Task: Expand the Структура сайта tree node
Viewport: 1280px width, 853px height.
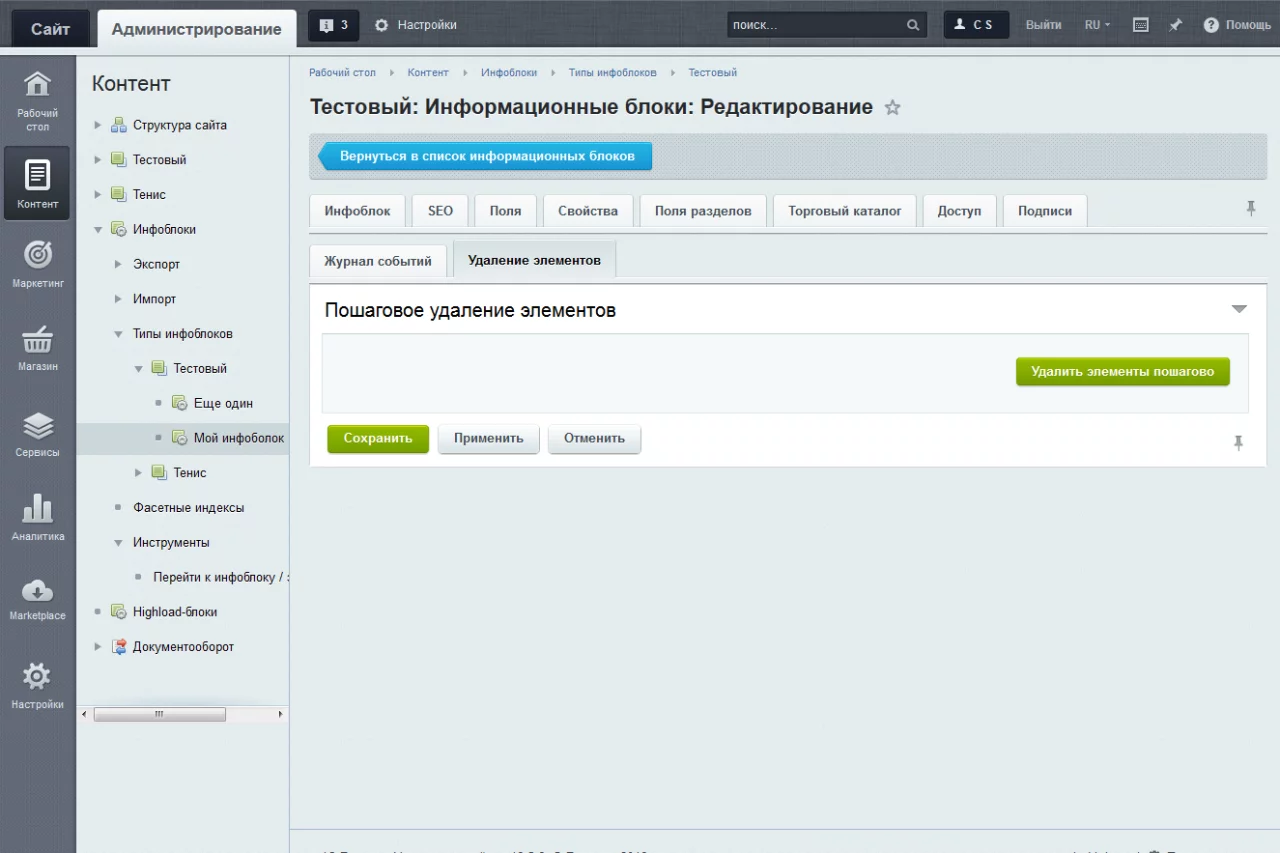Action: tap(98, 125)
